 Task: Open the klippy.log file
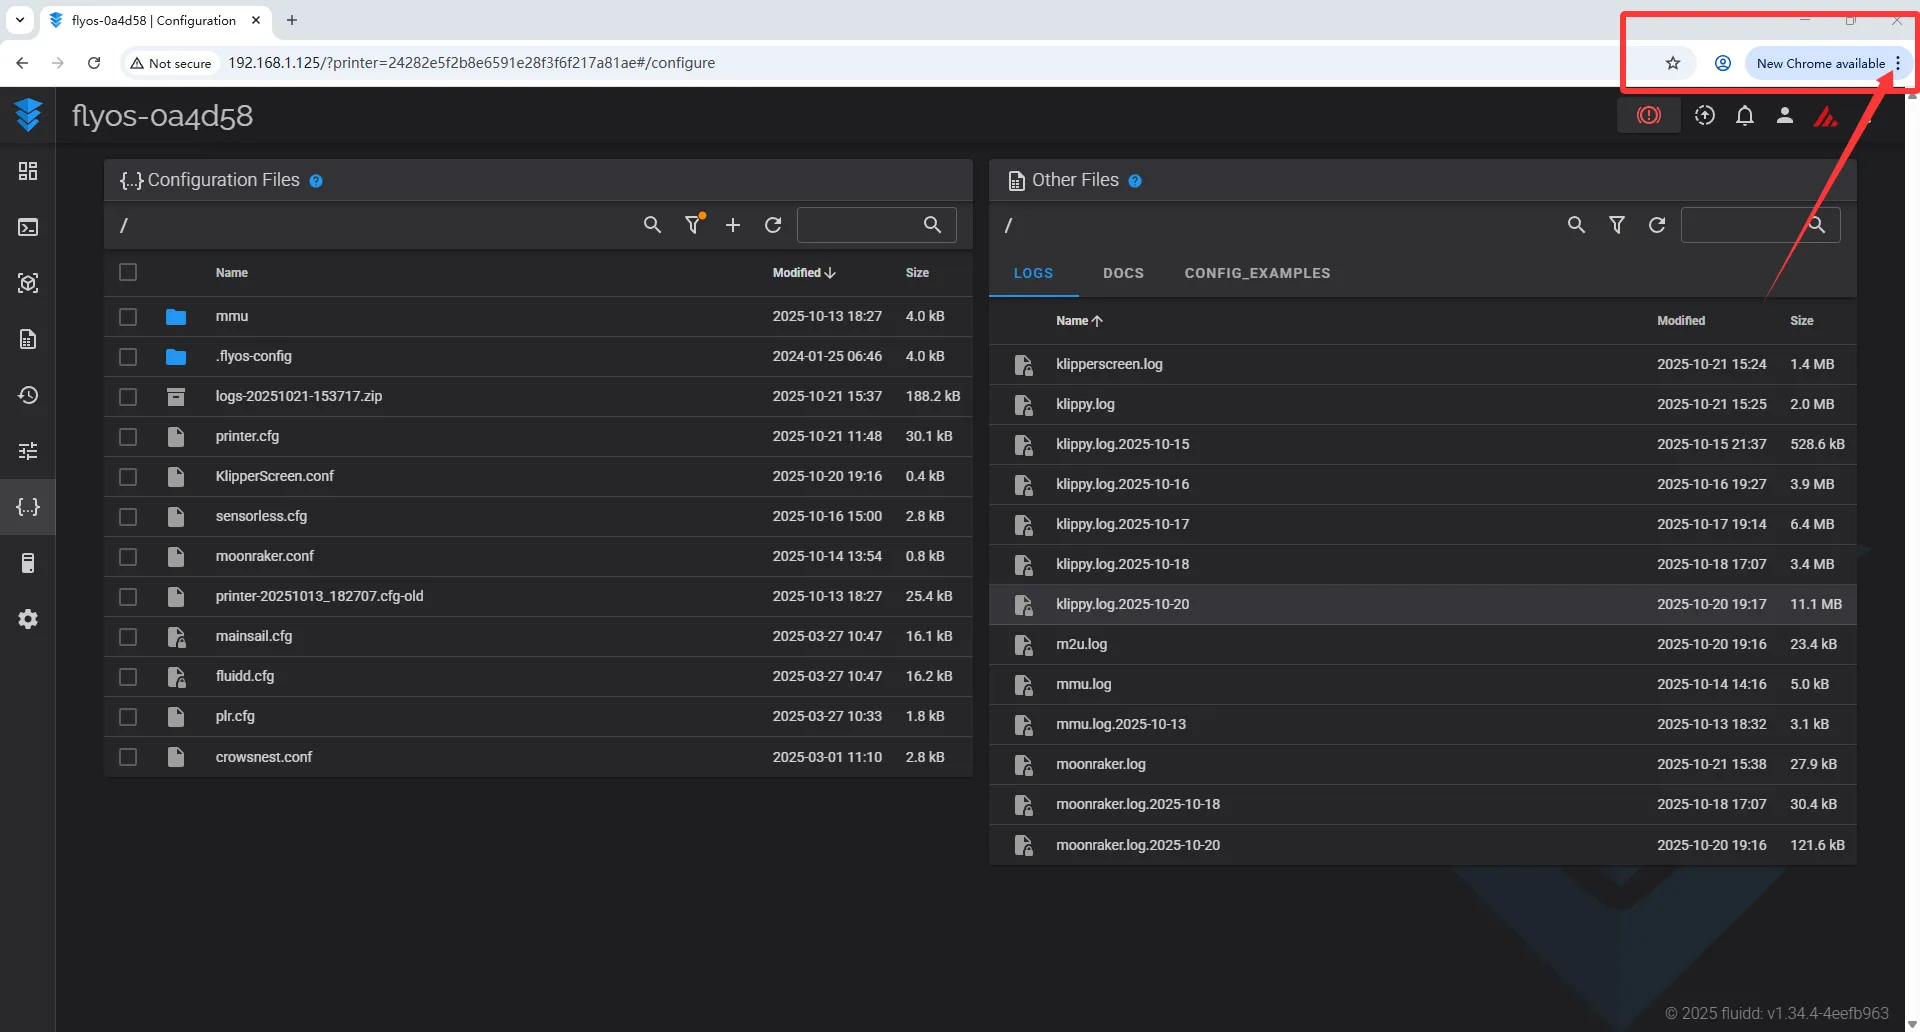1085,404
